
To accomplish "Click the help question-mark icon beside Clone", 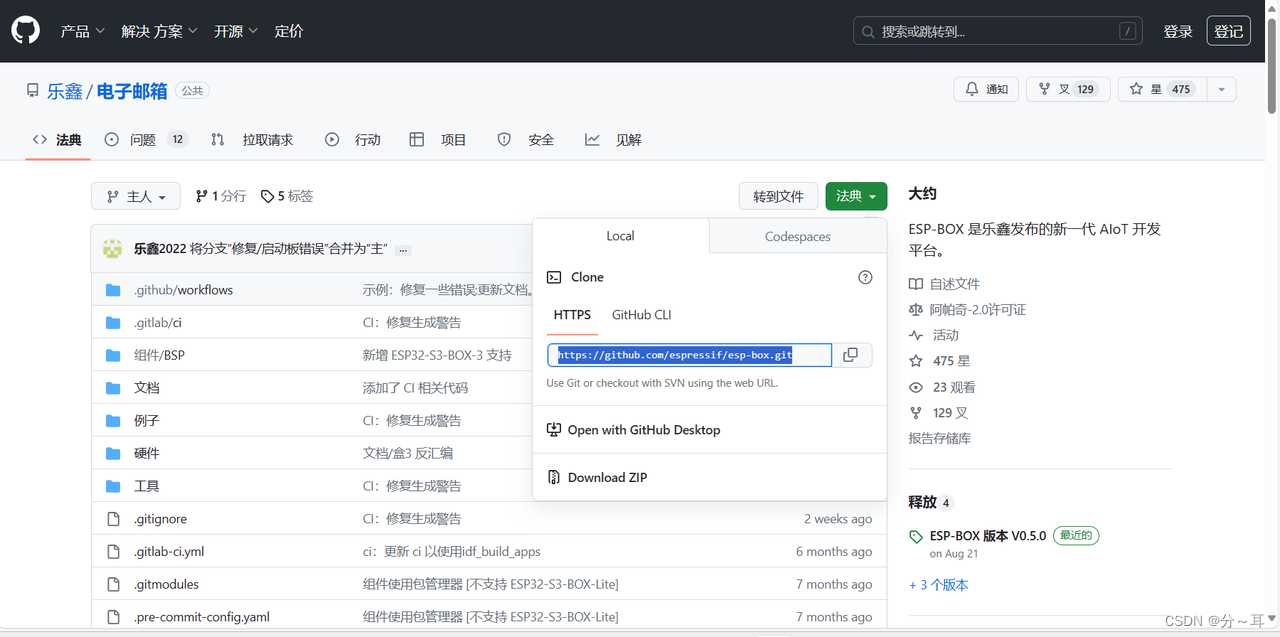I will point(864,277).
